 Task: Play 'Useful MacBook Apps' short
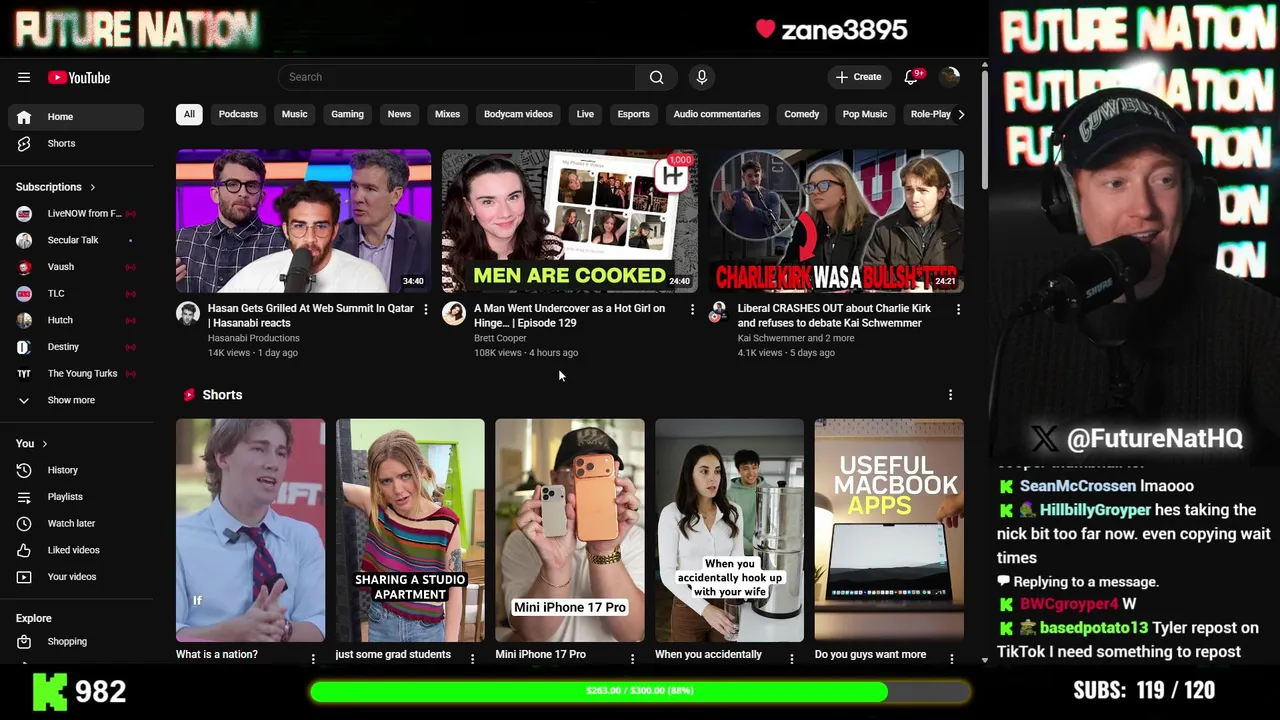tap(889, 530)
